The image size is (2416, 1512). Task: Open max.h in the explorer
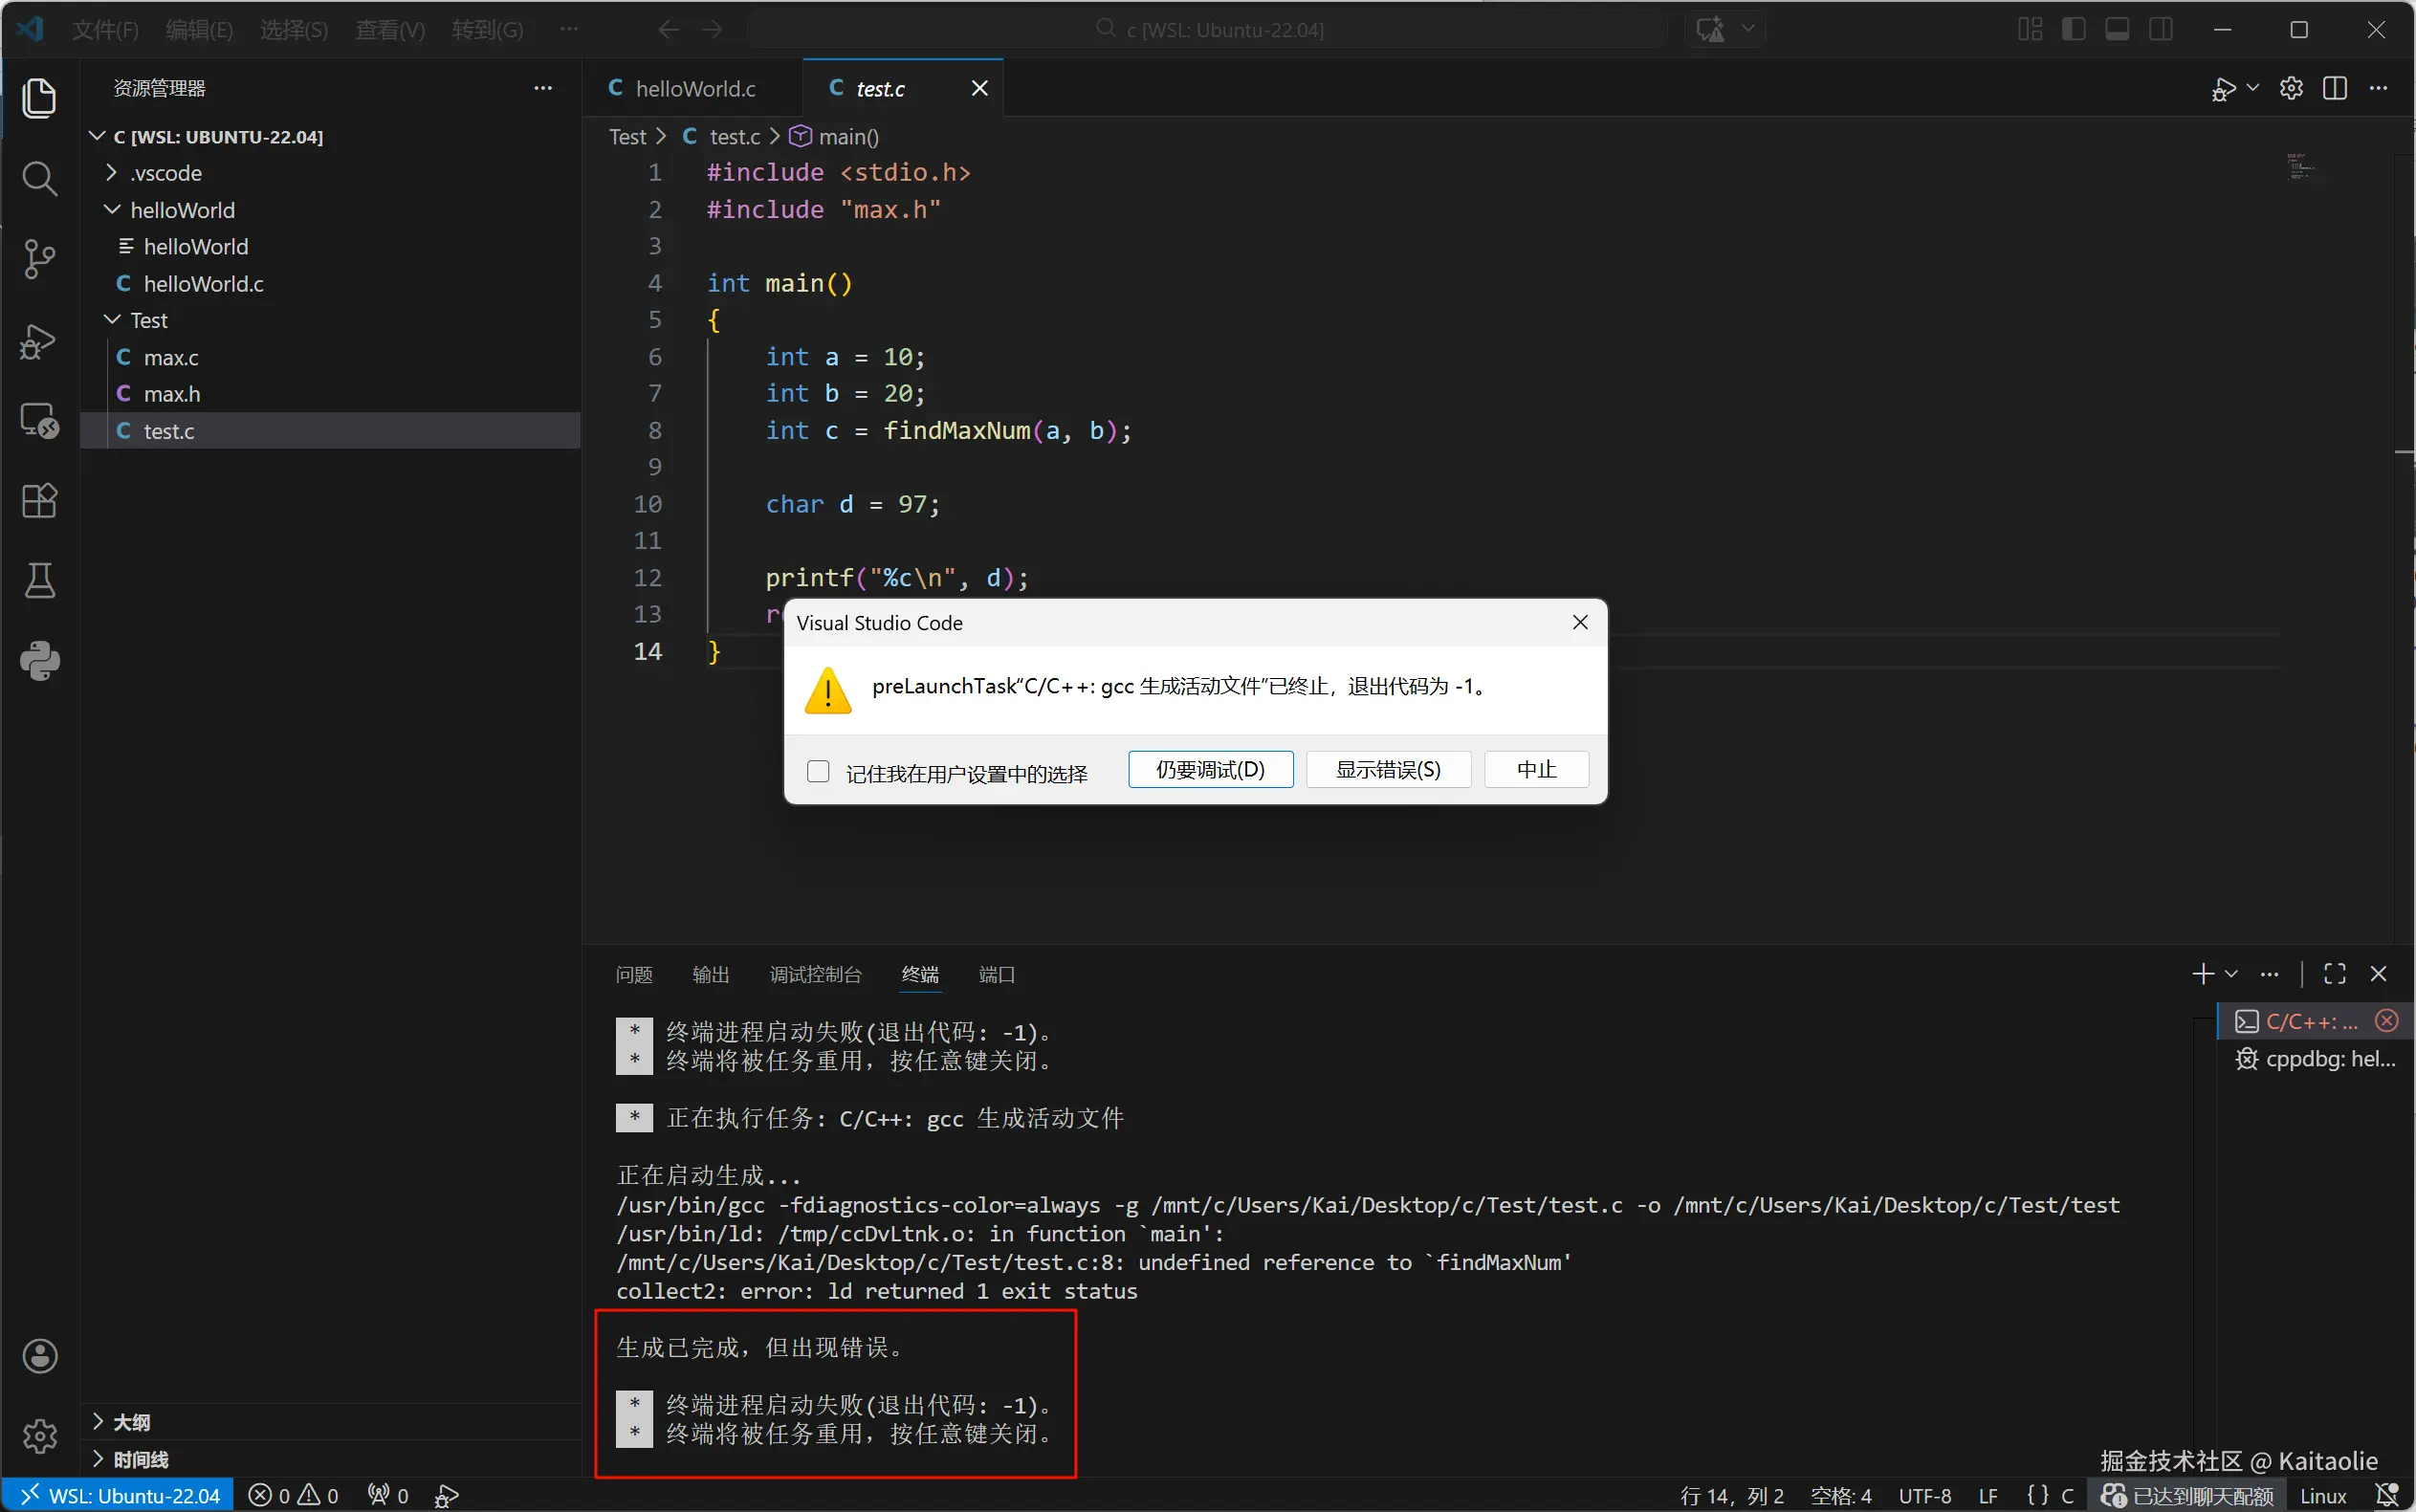click(x=171, y=394)
